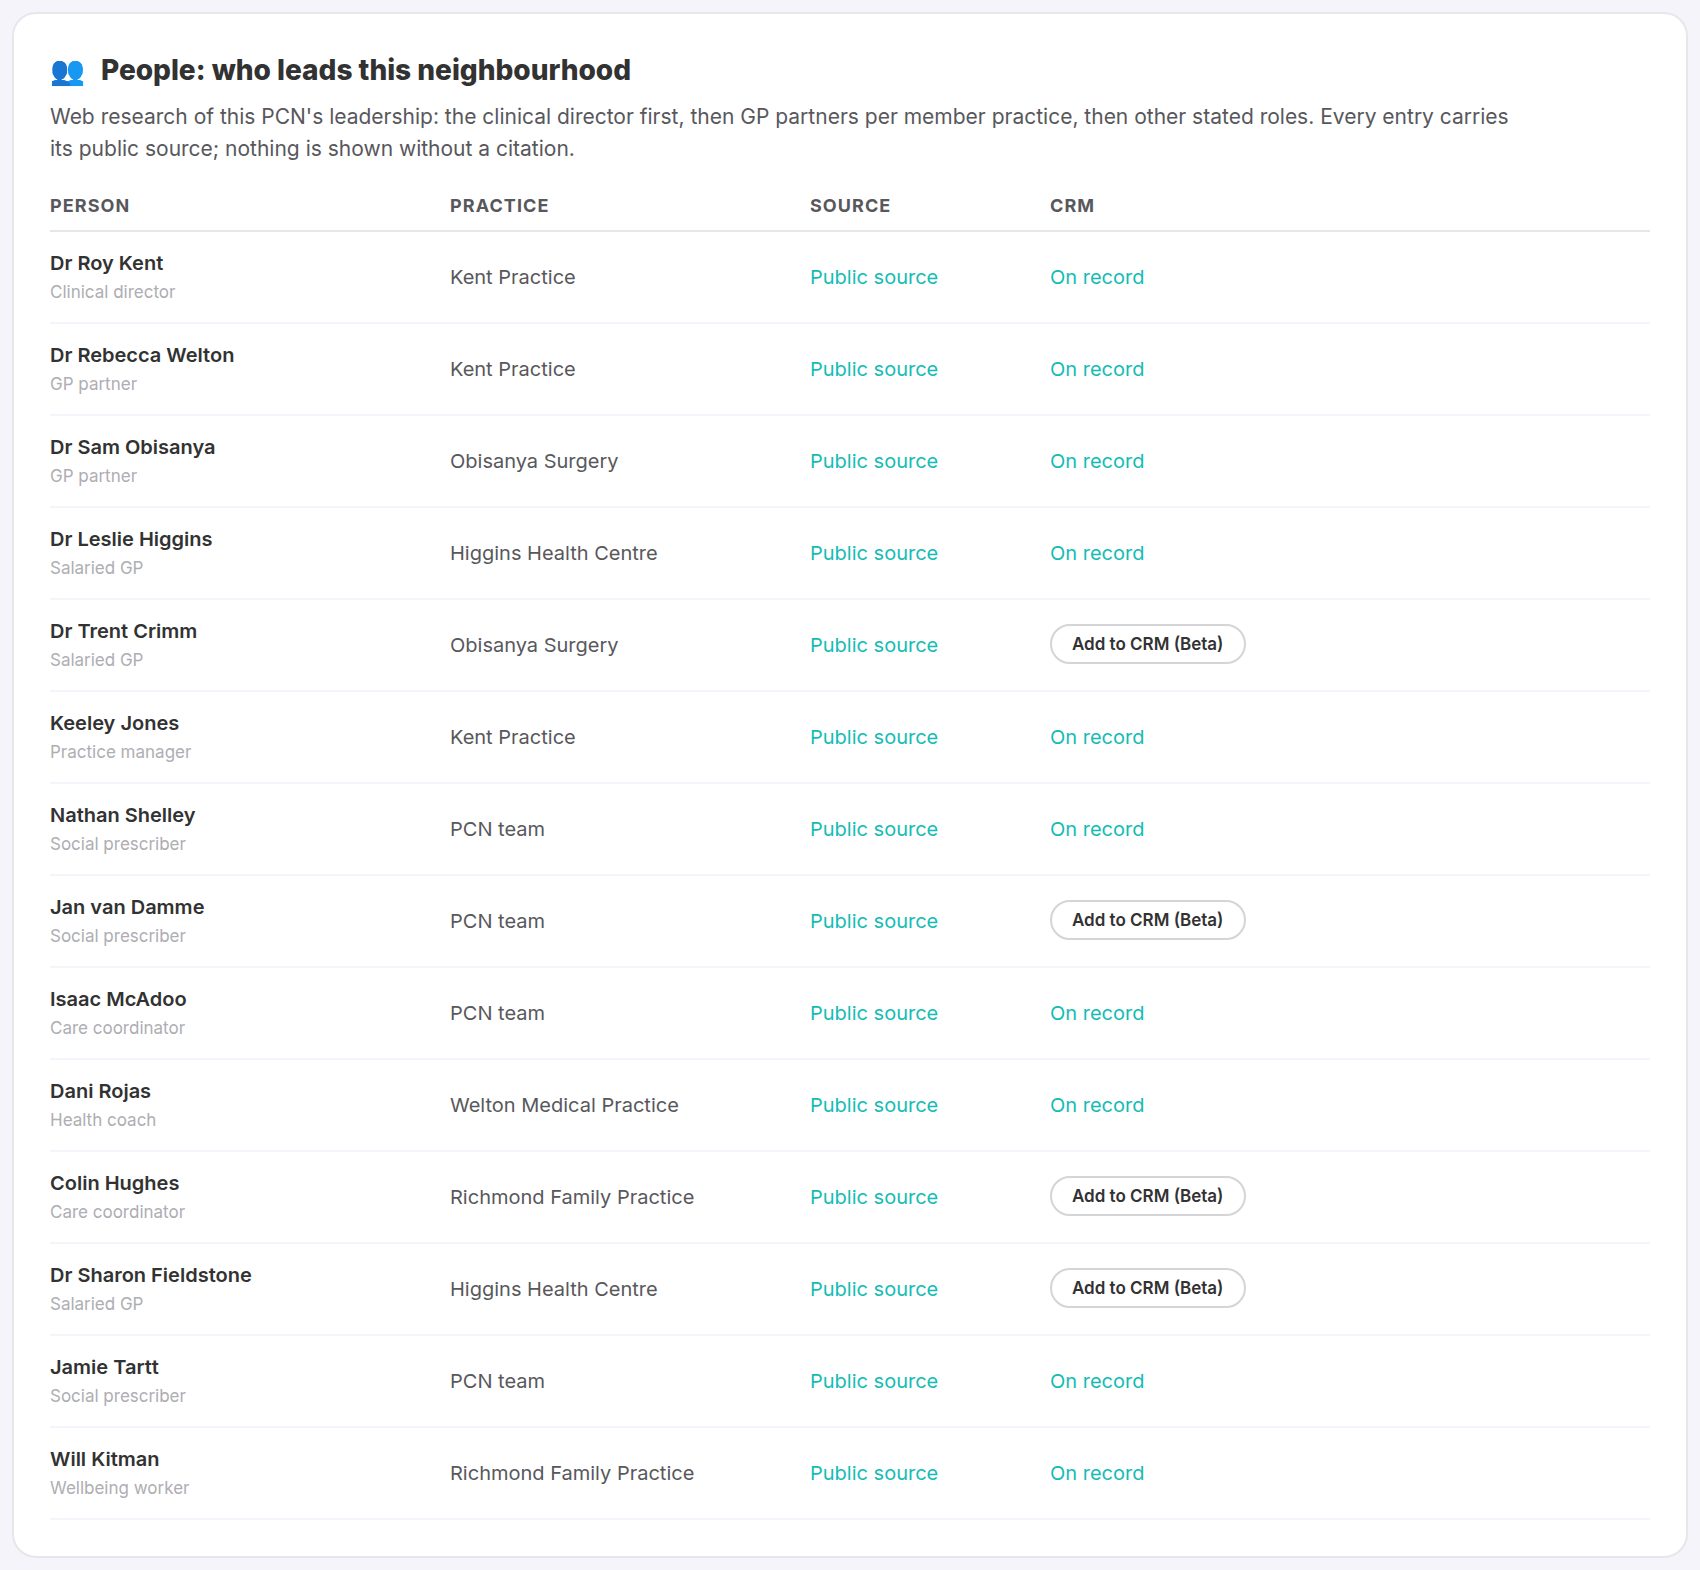This screenshot has height=1570, width=1700.
Task: Add Dr Sharon Fieldstone to CRM
Action: pyautogui.click(x=1147, y=1288)
